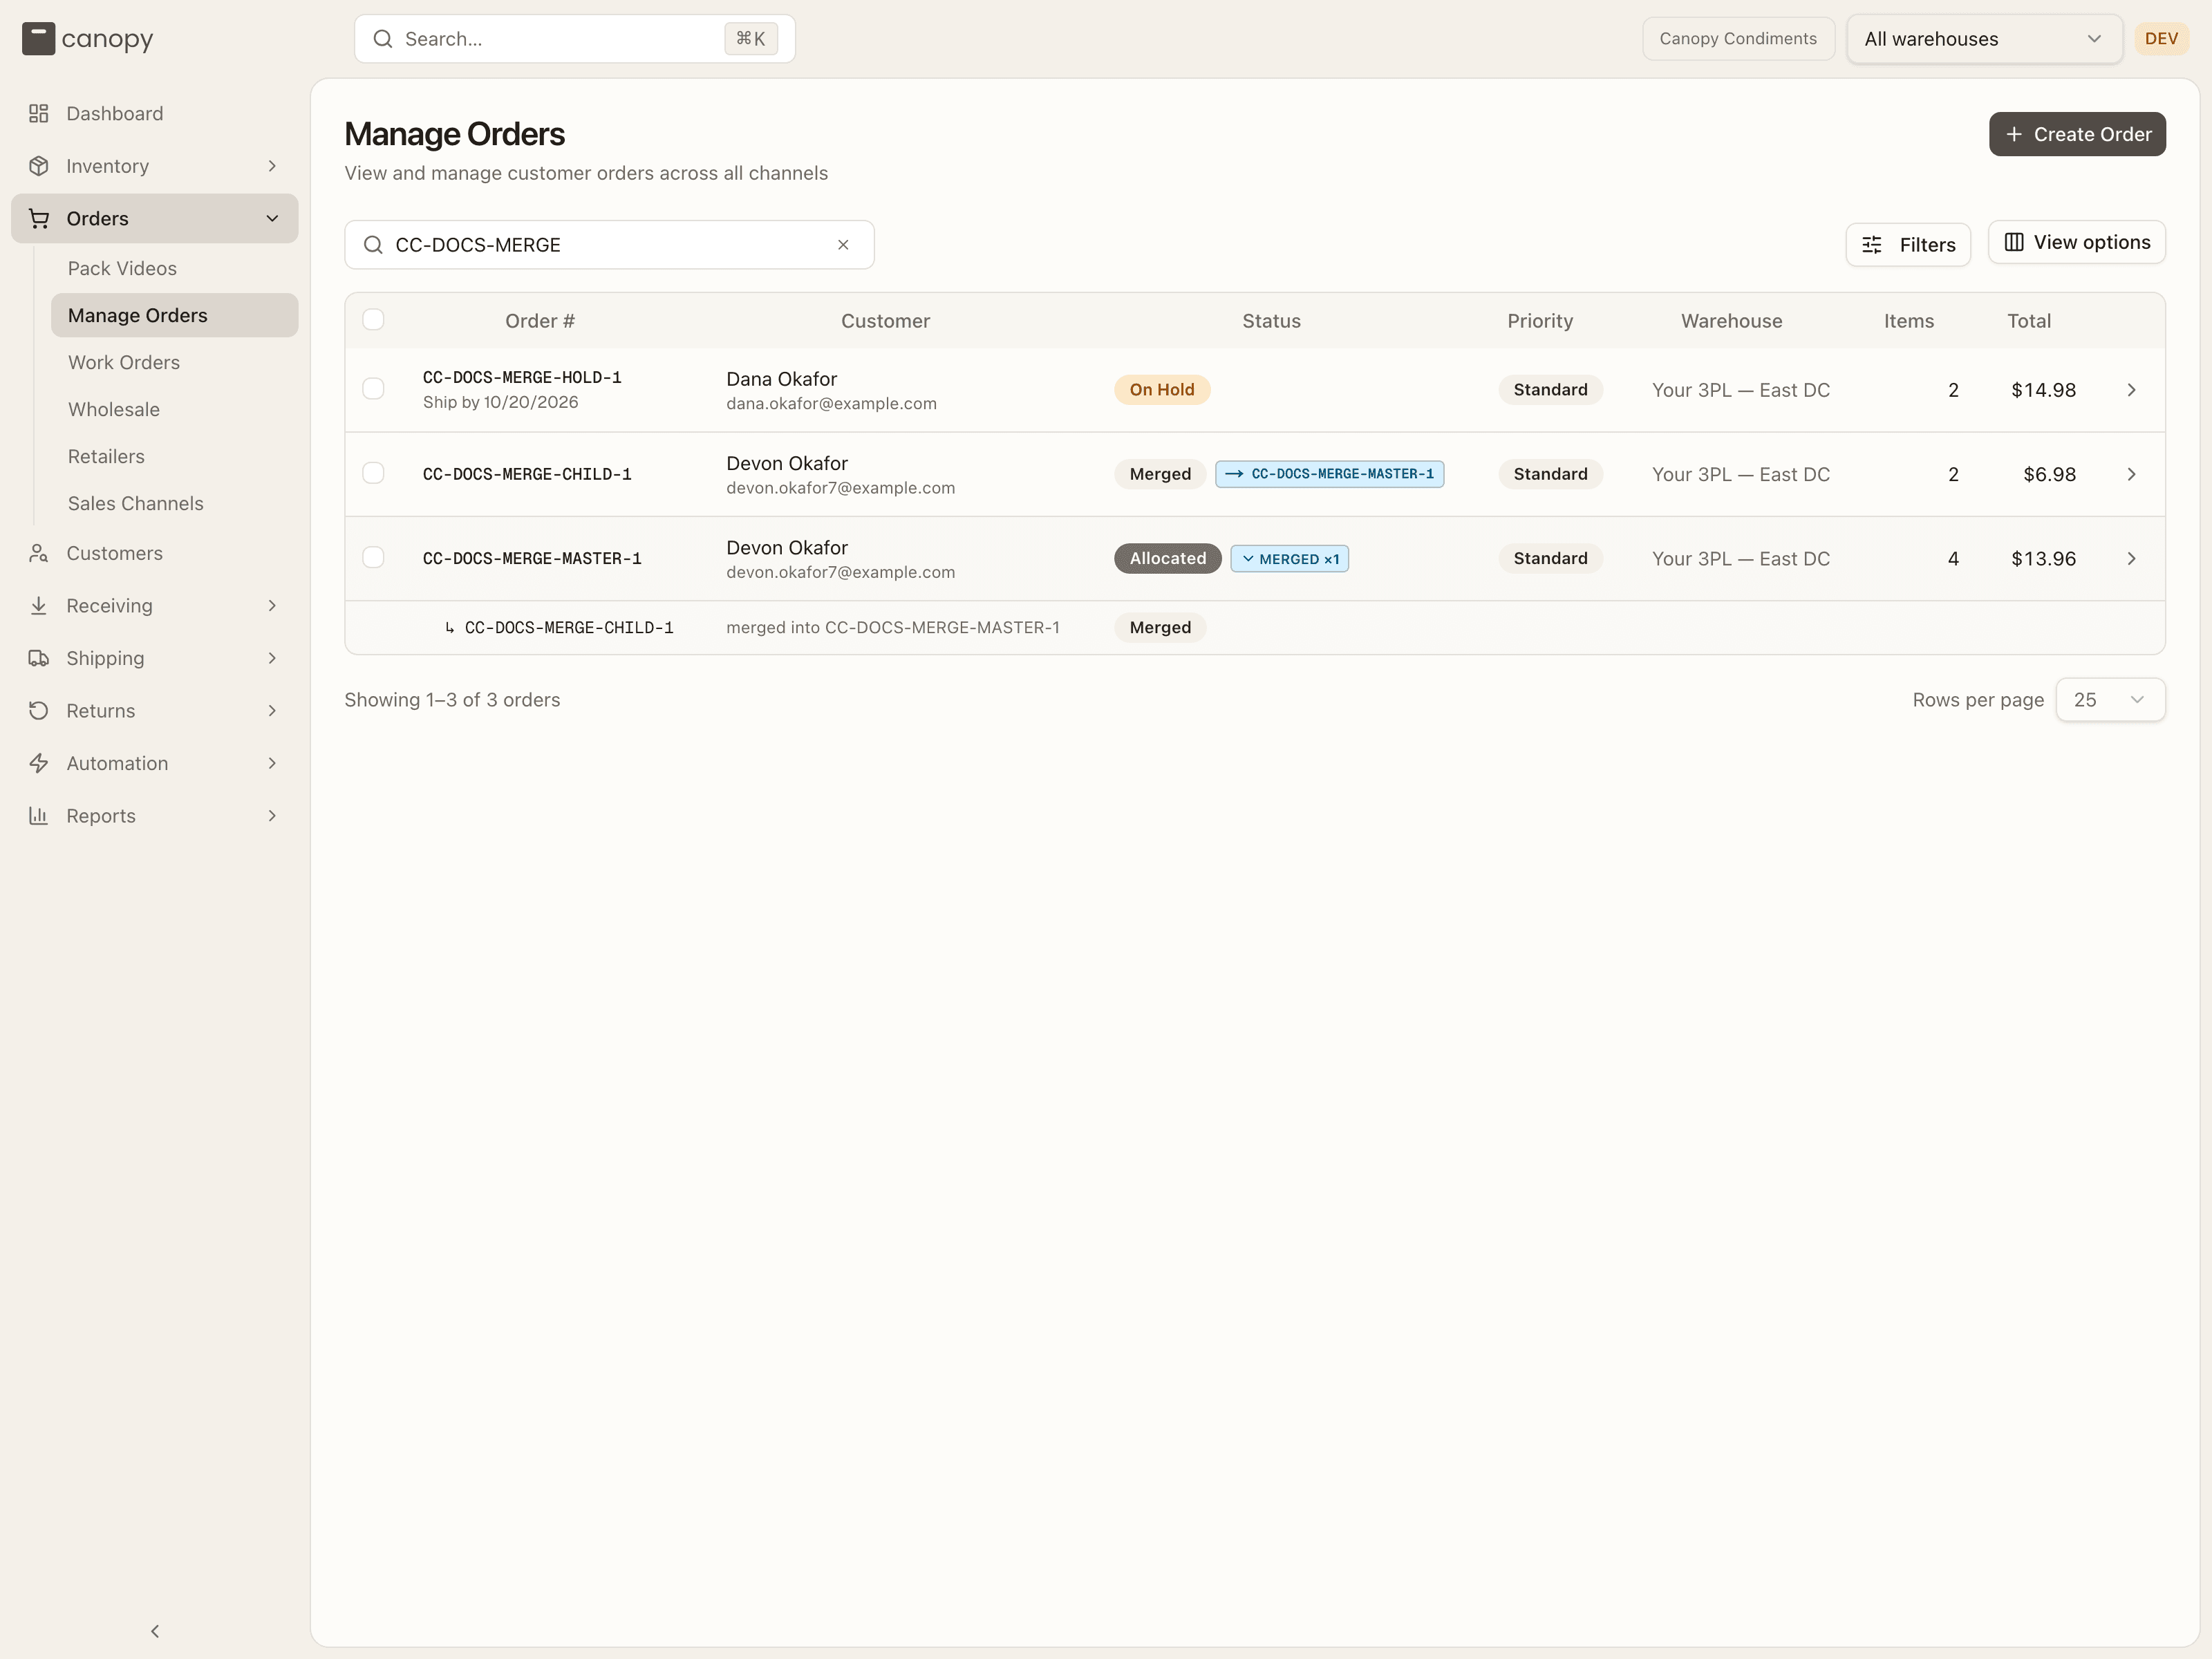Open details arrow for CC-DOCS-MERGE-CHILD-1 row
This screenshot has height=1659, width=2212.
pos(2131,474)
